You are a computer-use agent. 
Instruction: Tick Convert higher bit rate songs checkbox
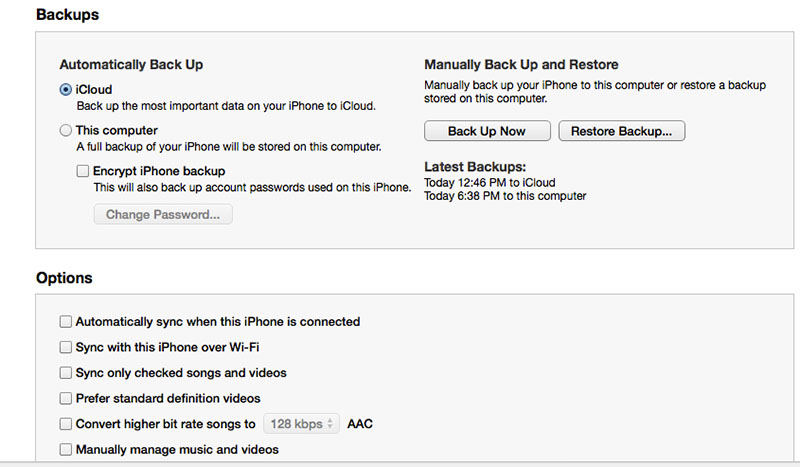66,424
